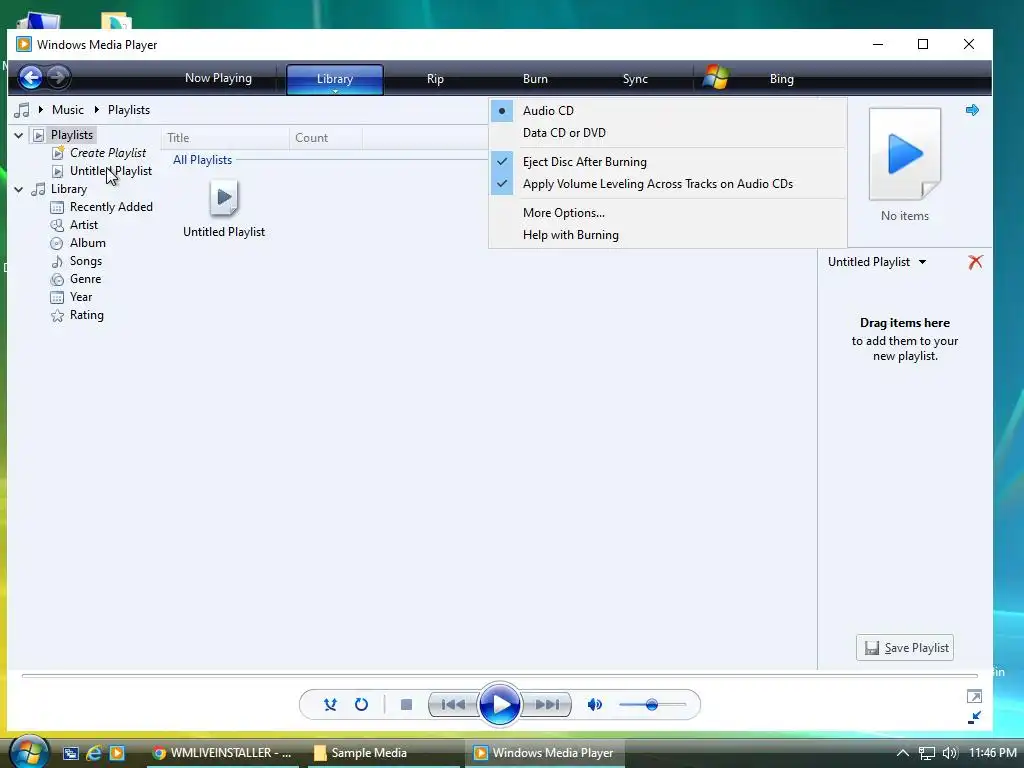This screenshot has width=1024, height=768.
Task: Click Playlists in the breadcrumb
Action: click(129, 110)
